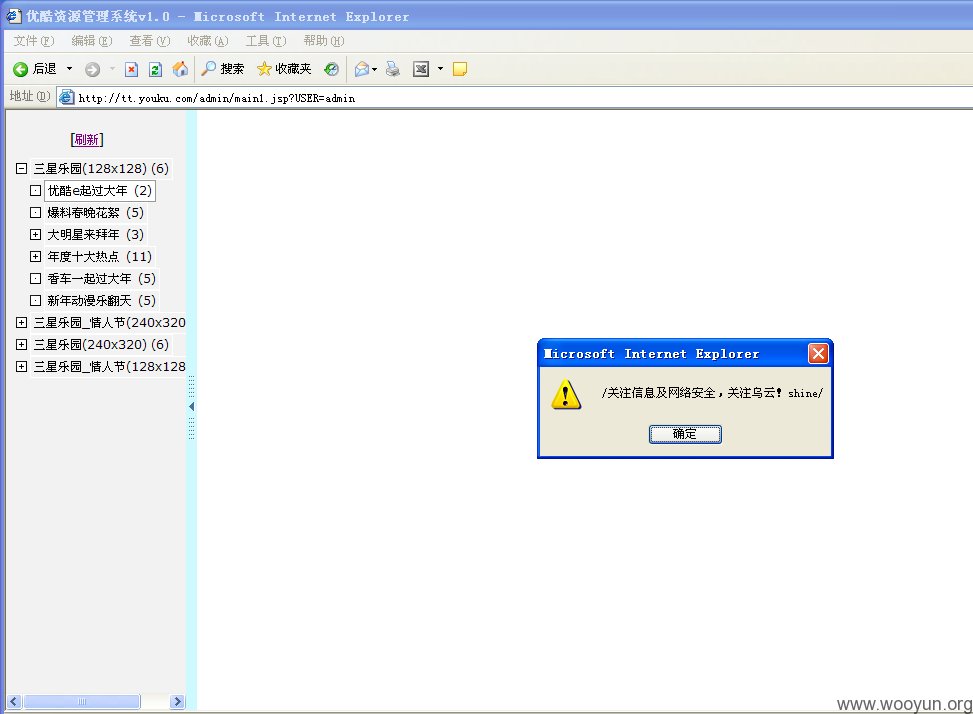
Task: Click the IE icon in window title
Action: point(13,16)
